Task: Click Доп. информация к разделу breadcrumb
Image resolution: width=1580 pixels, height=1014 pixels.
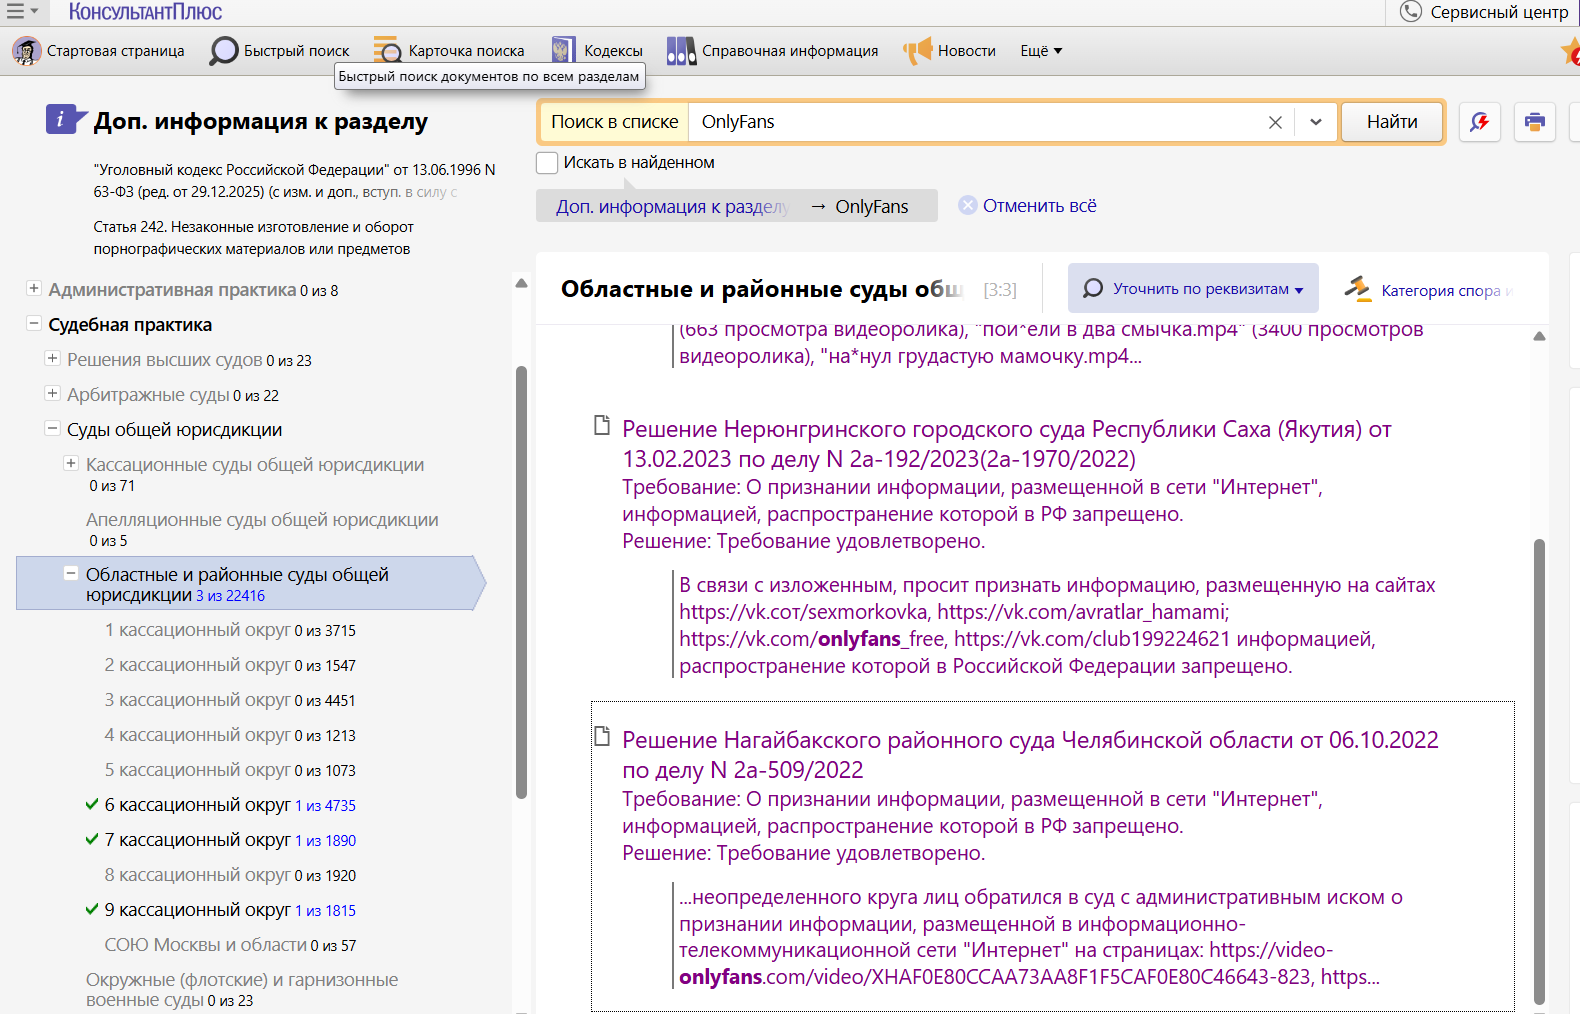Action: (x=673, y=206)
